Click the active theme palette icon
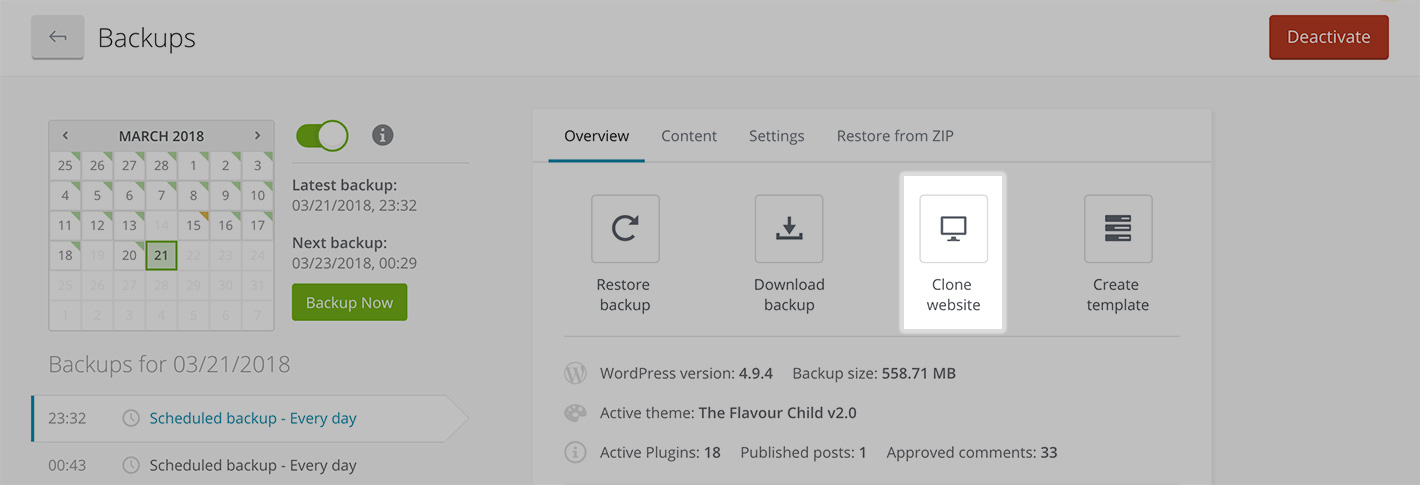 coord(575,413)
